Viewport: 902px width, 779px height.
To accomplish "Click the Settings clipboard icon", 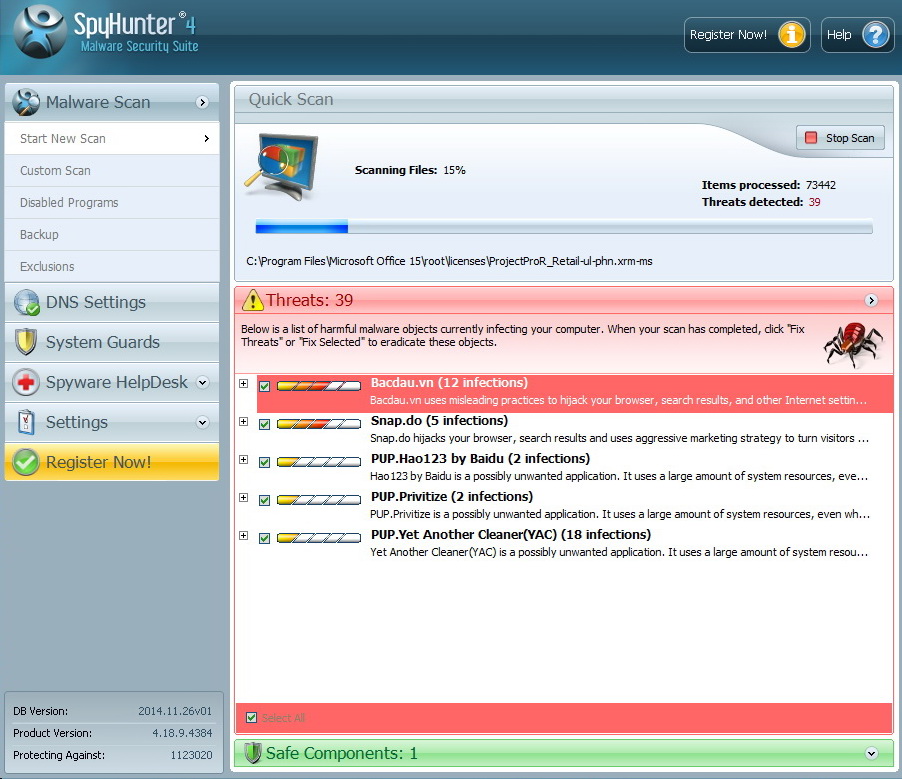I will pos(26,422).
